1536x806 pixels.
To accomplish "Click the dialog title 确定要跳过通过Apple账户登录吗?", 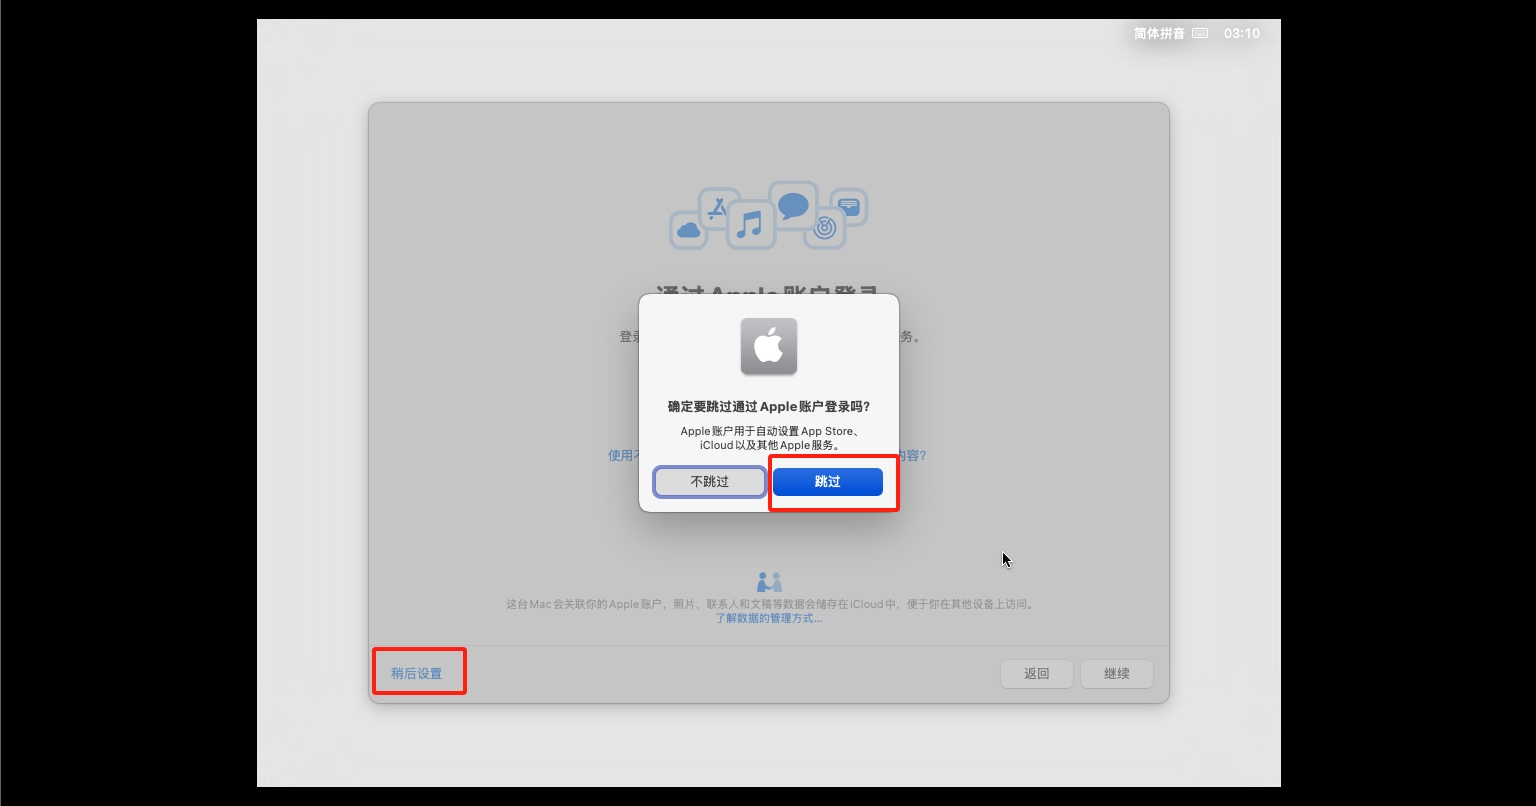I will coord(769,407).
